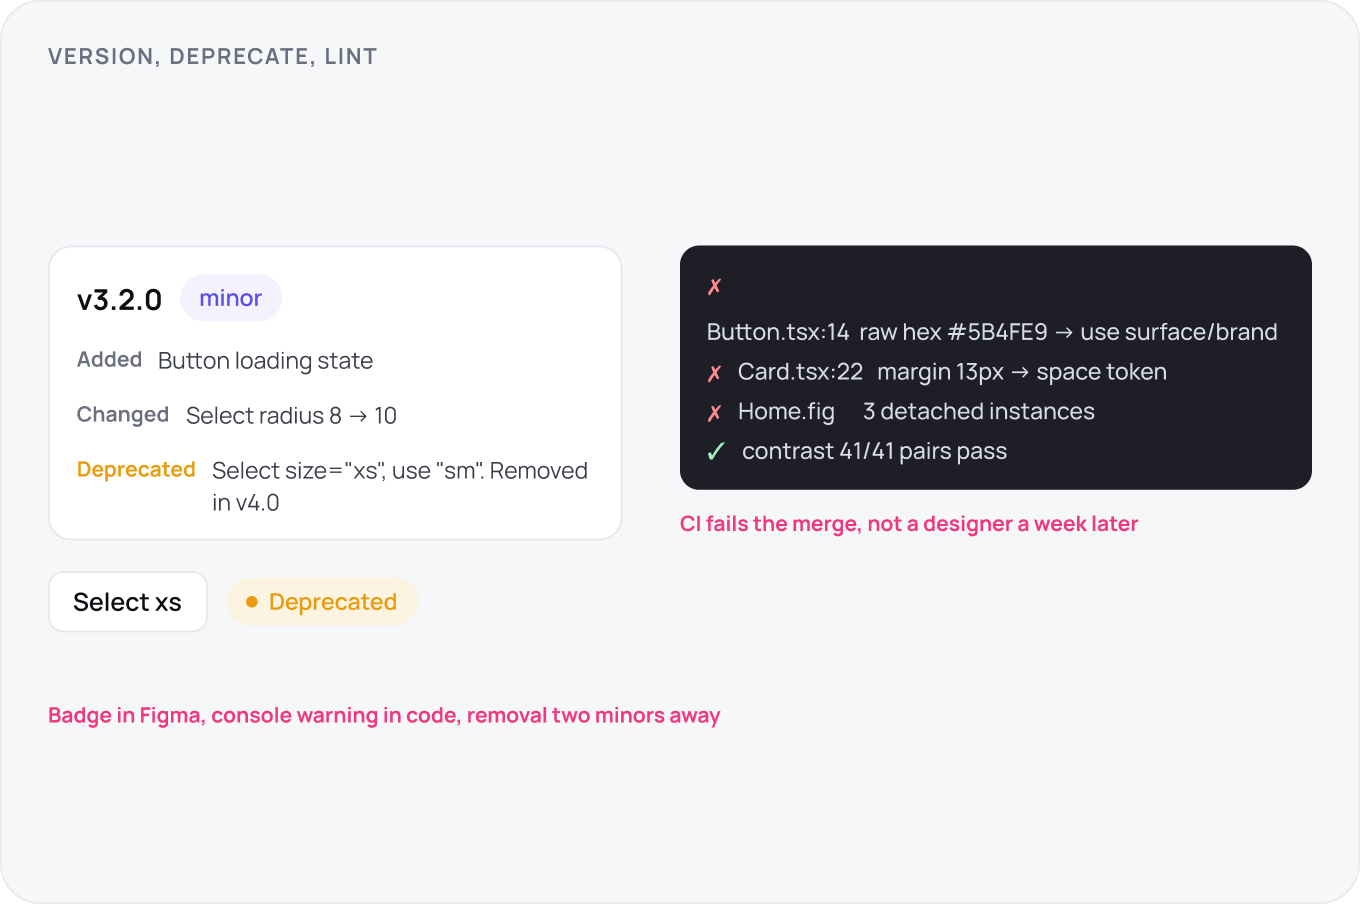Select the purple "minor" version badge

tap(231, 298)
